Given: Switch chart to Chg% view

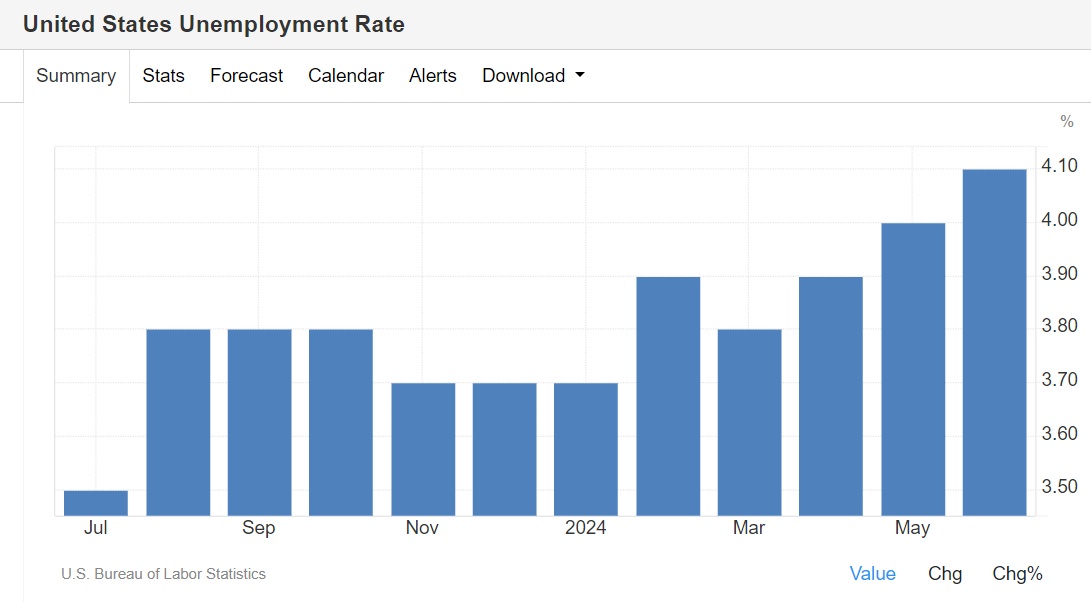Looking at the screenshot, I should [x=1017, y=573].
